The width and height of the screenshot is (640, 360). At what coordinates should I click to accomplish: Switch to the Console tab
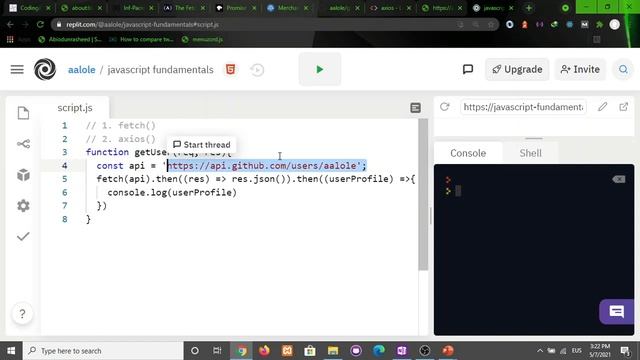coord(468,153)
